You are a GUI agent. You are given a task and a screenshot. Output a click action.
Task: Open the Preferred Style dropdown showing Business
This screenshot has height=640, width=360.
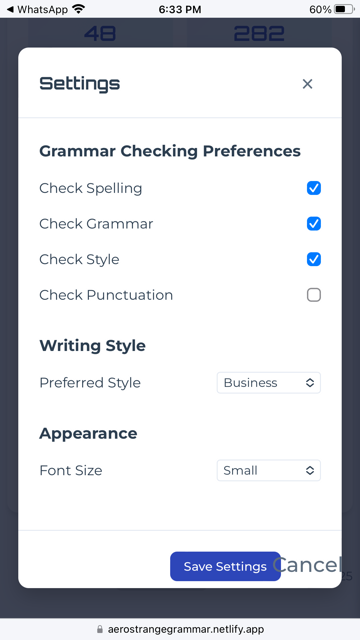[x=269, y=383]
